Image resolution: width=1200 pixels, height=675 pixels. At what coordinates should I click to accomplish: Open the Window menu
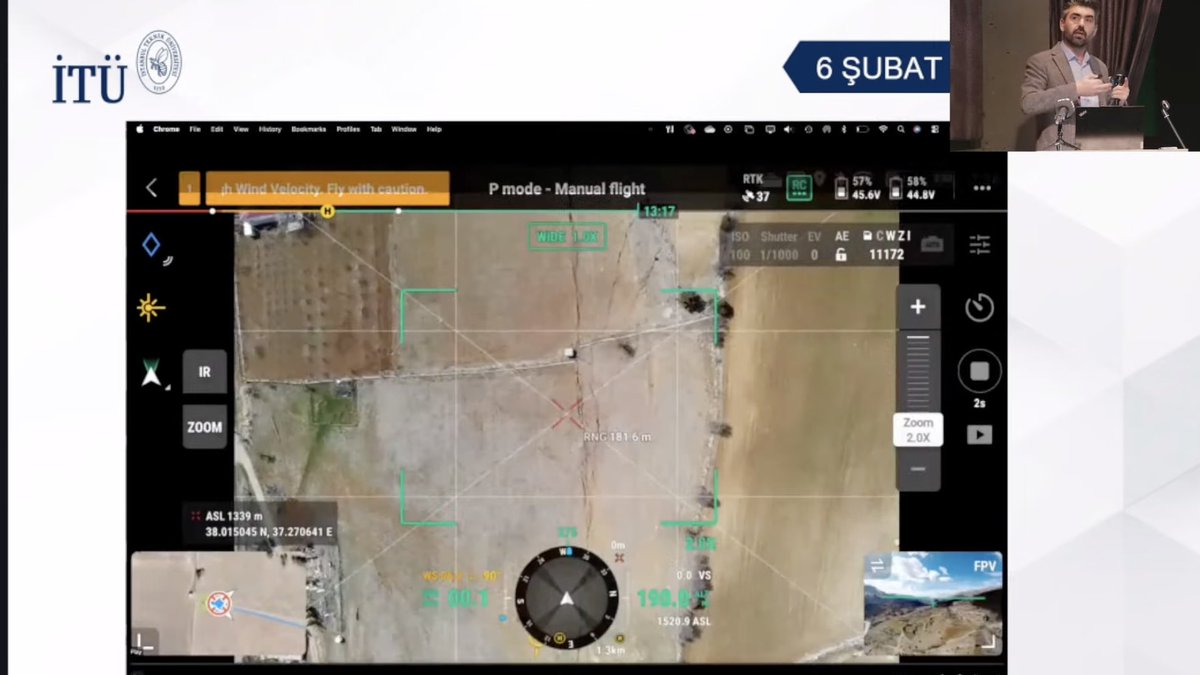[x=404, y=129]
